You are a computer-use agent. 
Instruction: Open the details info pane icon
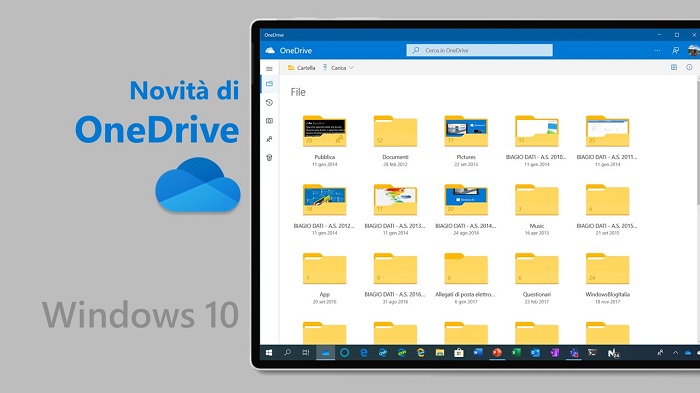pyautogui.click(x=689, y=67)
